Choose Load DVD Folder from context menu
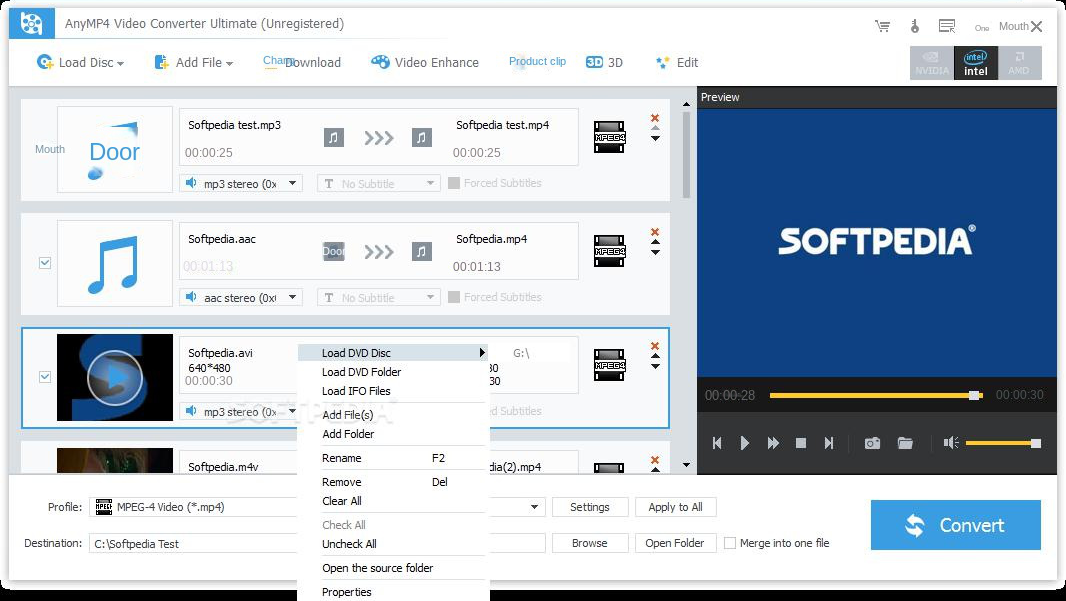 [361, 372]
